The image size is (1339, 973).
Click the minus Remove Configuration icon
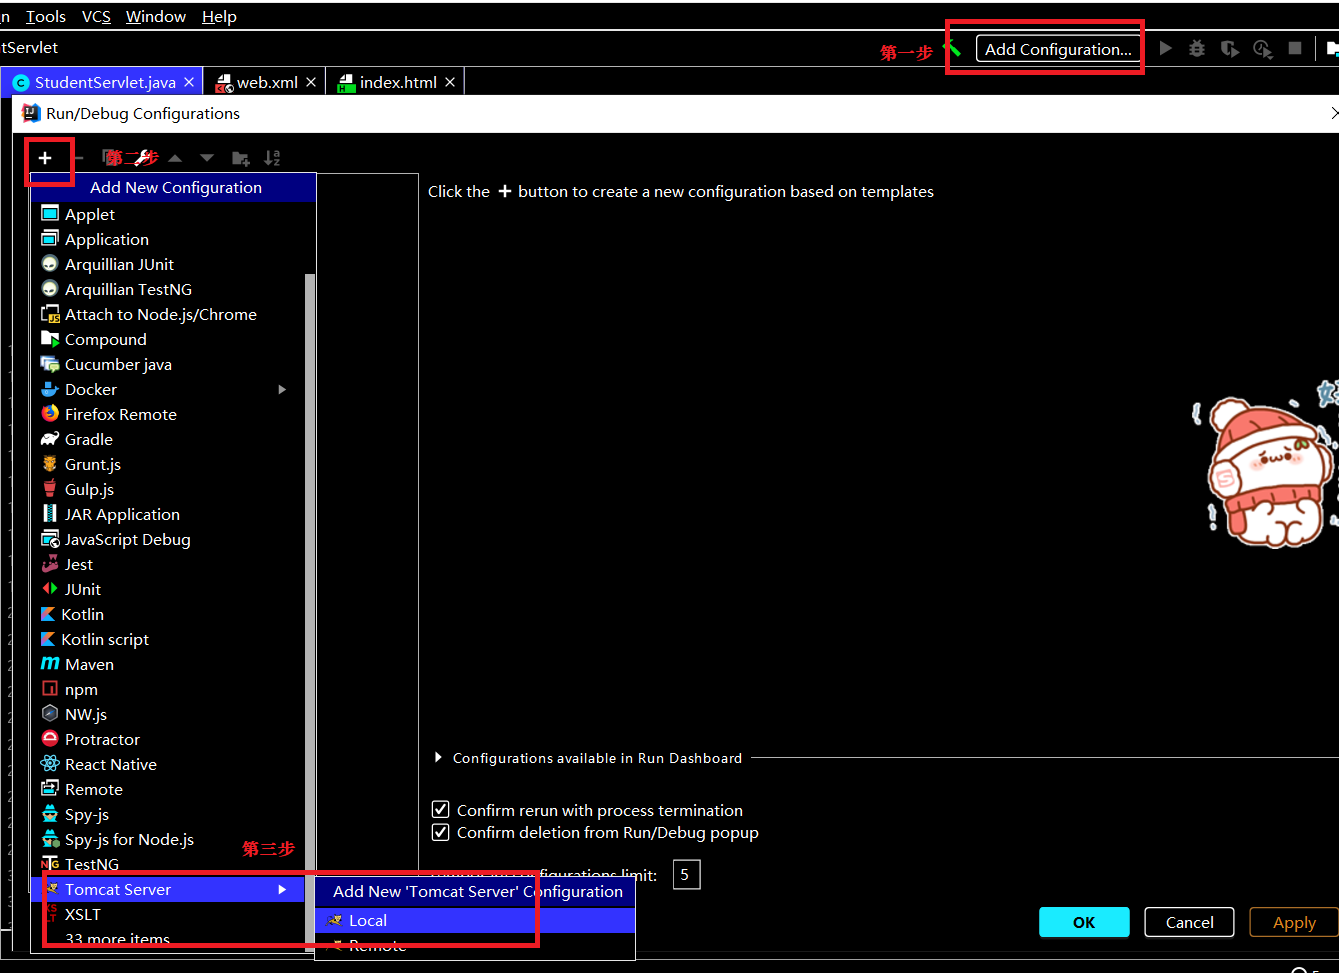(x=78, y=158)
